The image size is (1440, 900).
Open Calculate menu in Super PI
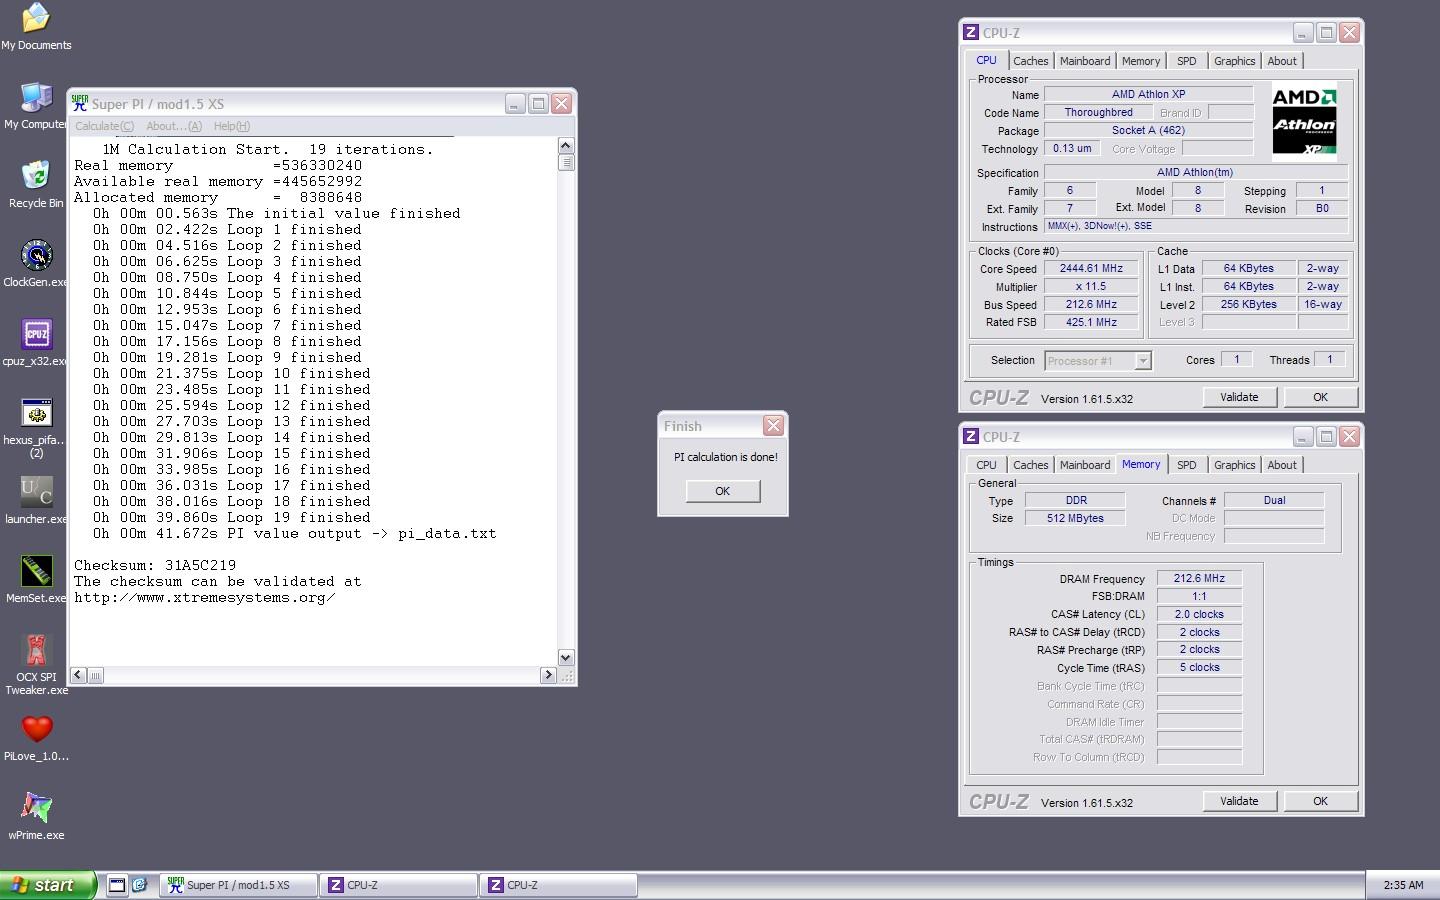point(104,126)
